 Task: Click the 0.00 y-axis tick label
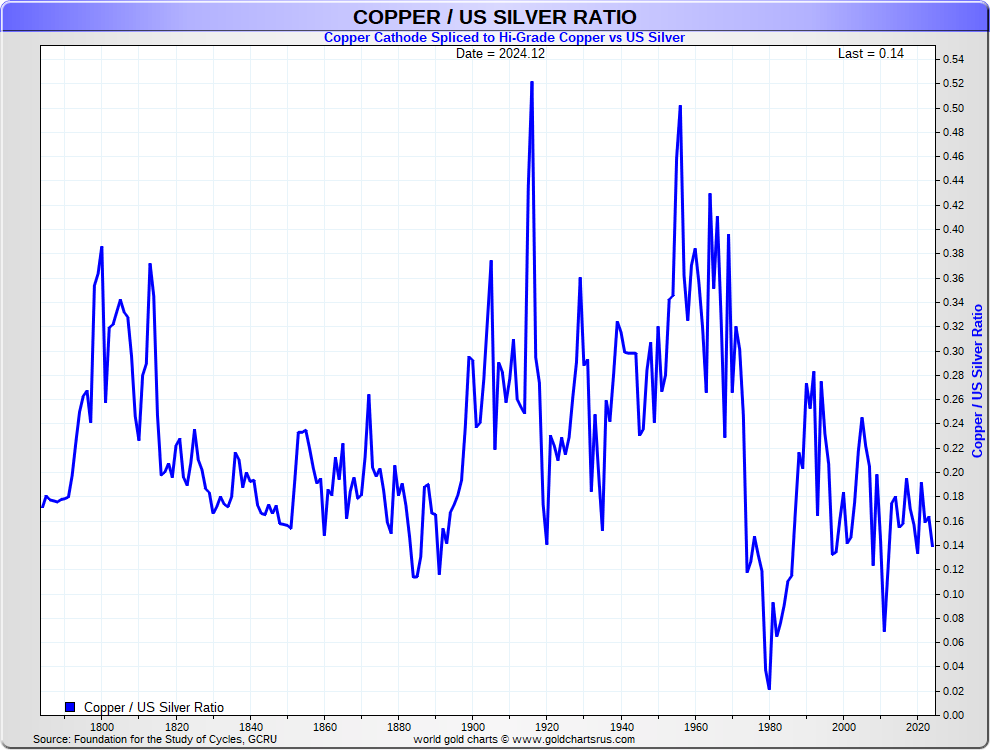[952, 715]
